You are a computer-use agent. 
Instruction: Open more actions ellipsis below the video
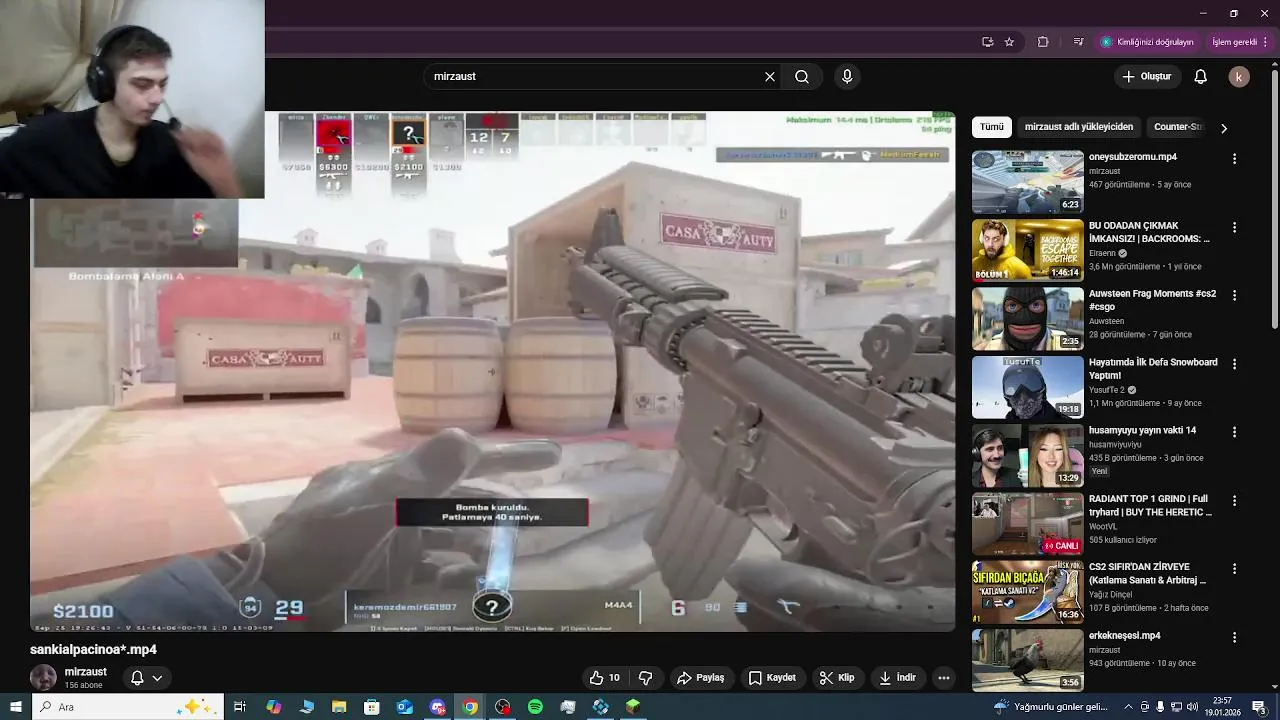click(943, 678)
